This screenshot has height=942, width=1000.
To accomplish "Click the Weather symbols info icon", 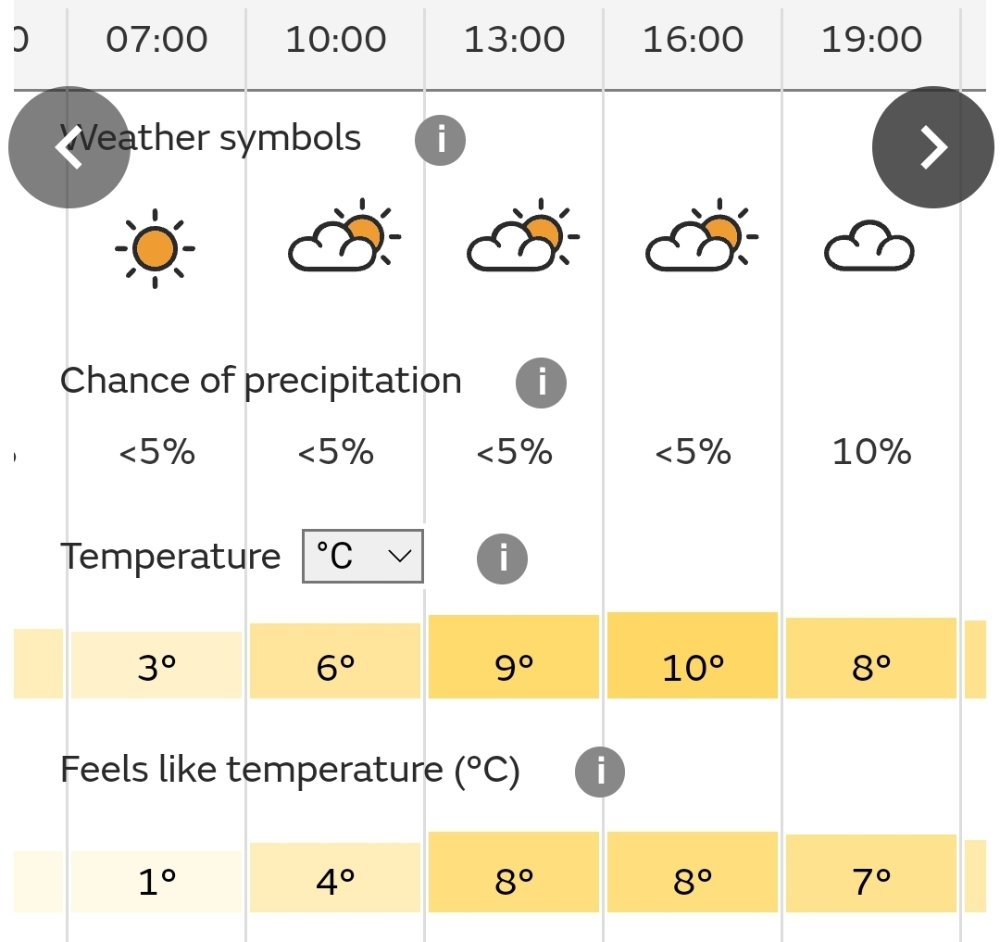I will pyautogui.click(x=440, y=140).
